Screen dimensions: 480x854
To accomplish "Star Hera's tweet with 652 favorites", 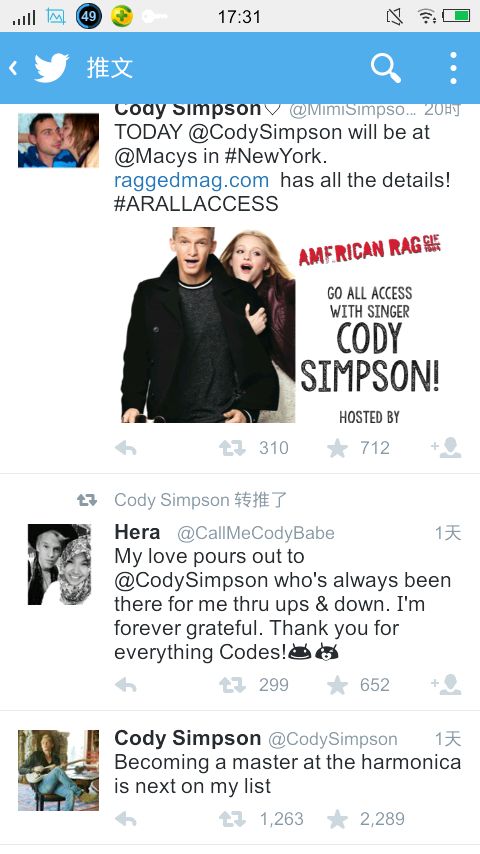I will pos(337,685).
